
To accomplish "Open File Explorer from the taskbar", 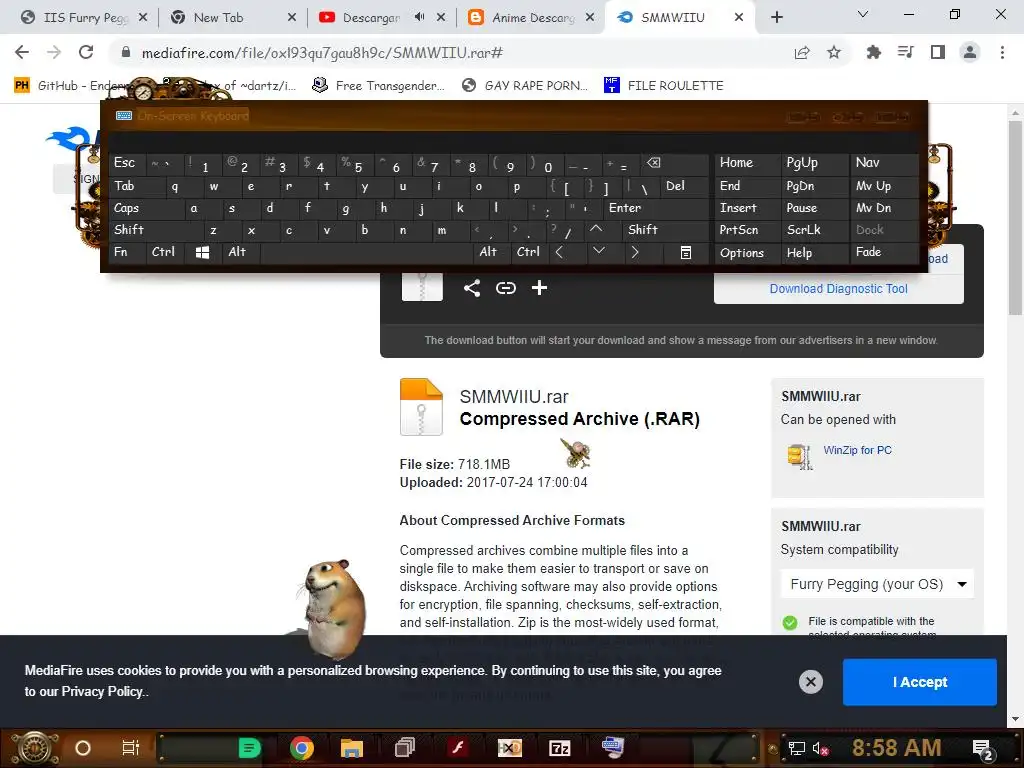I will click(x=352, y=748).
